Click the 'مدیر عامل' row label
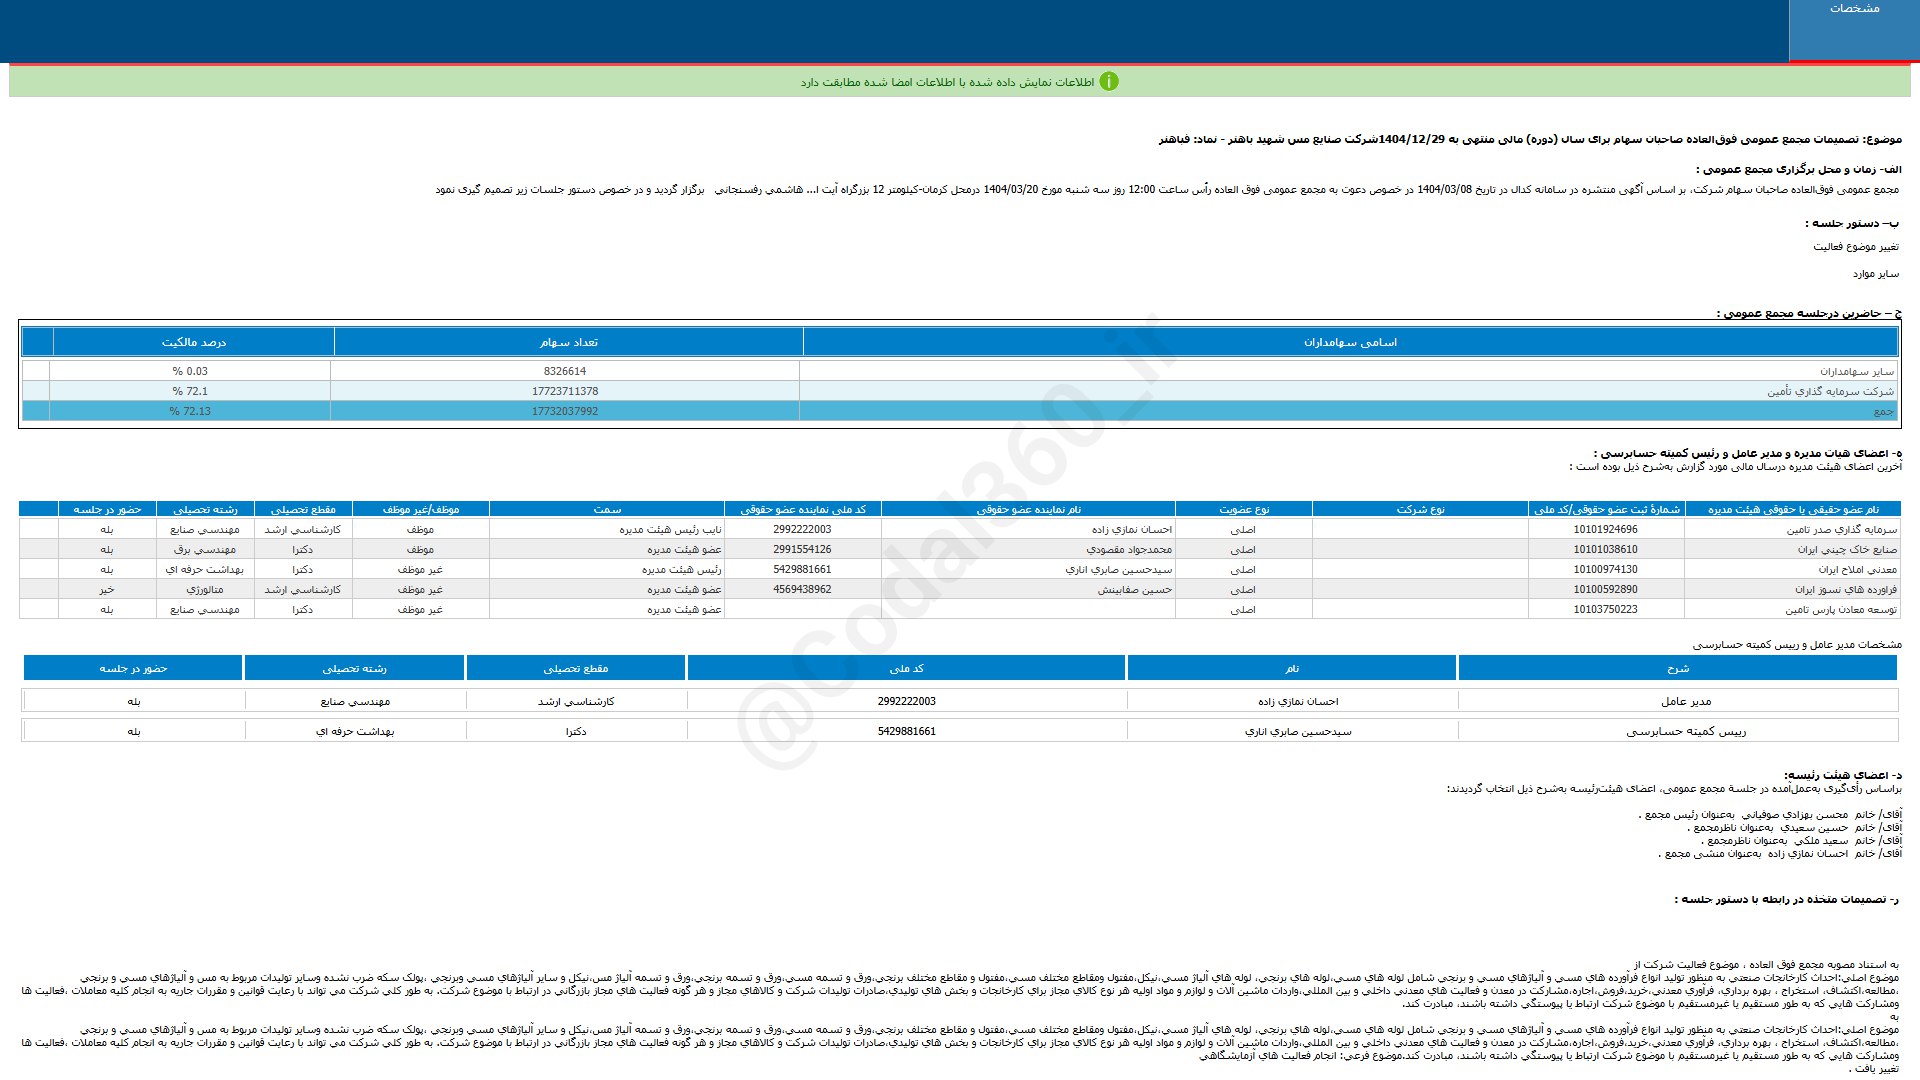This screenshot has height=1080, width=1920. point(1686,701)
